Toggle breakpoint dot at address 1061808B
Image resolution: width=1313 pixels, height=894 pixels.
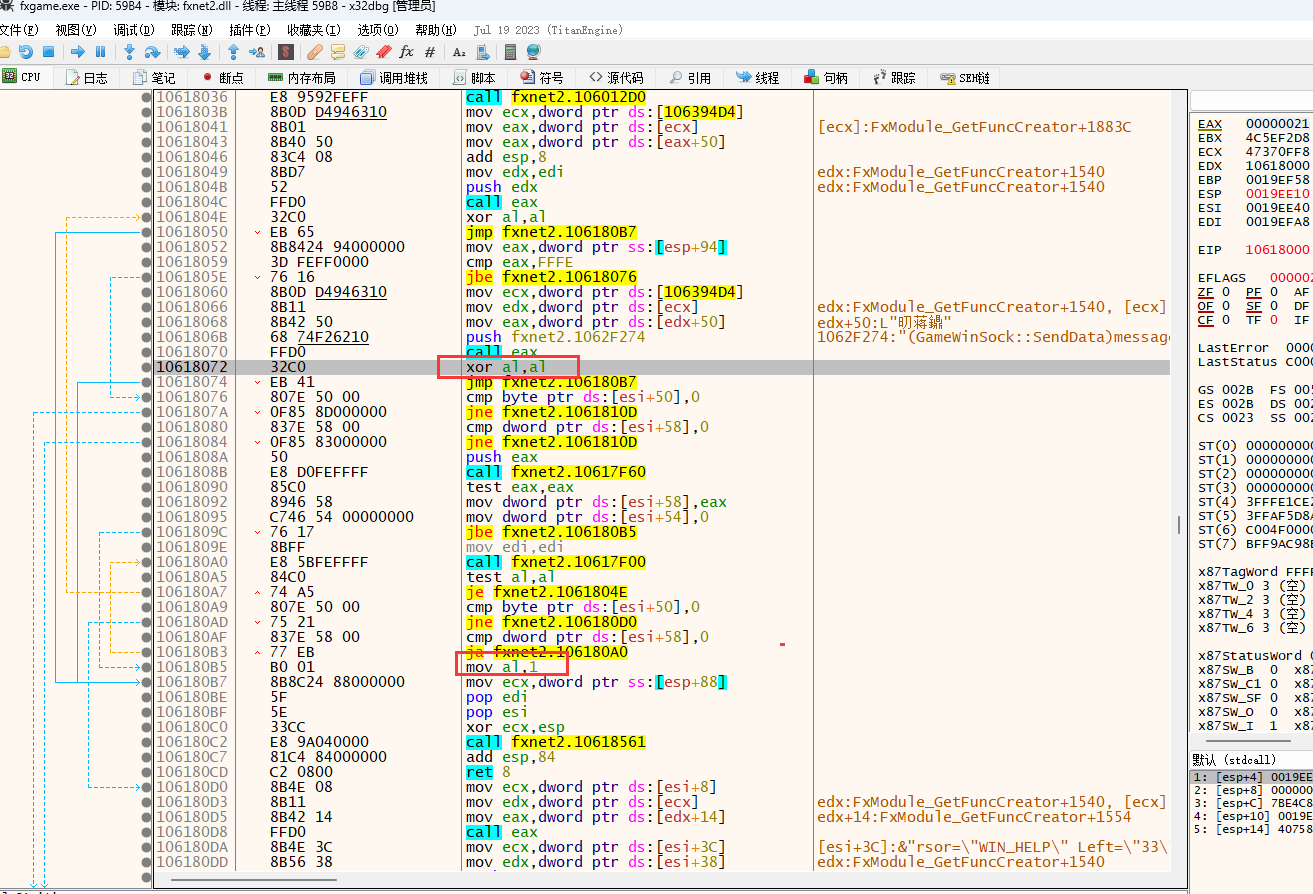pos(146,472)
